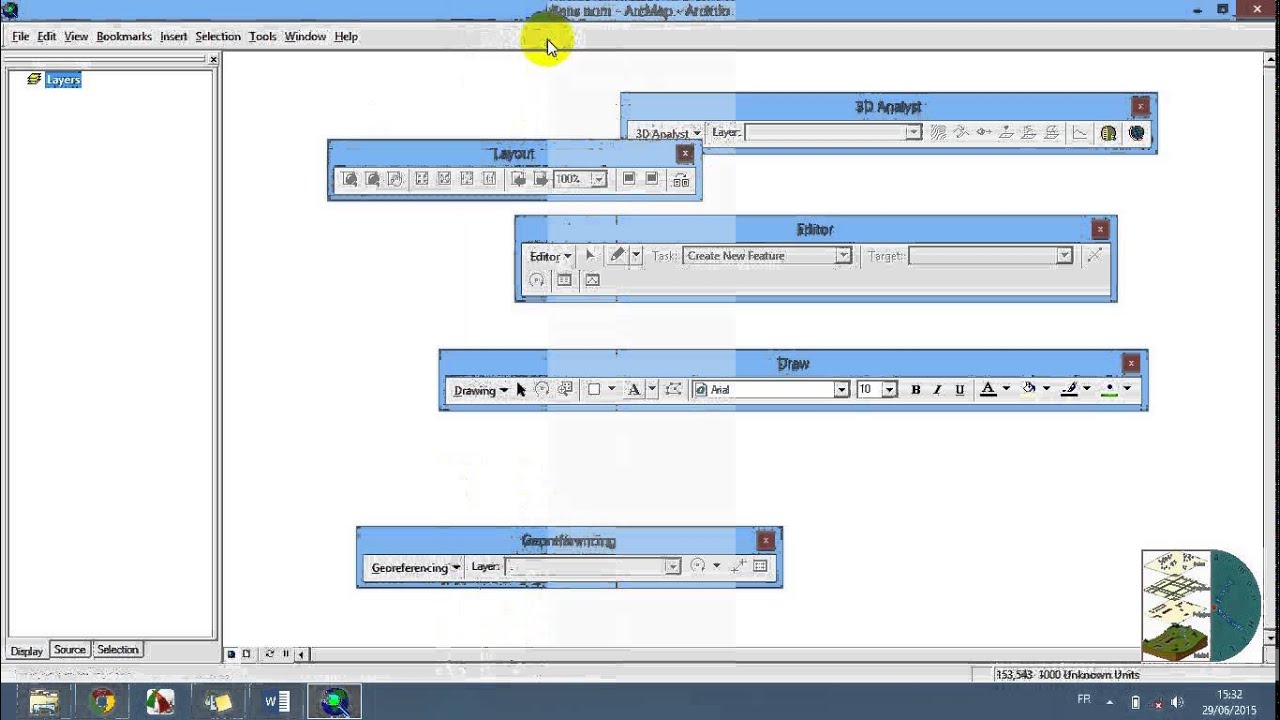Open the Tools menu
Image resolution: width=1280 pixels, height=720 pixels.
coord(262,36)
